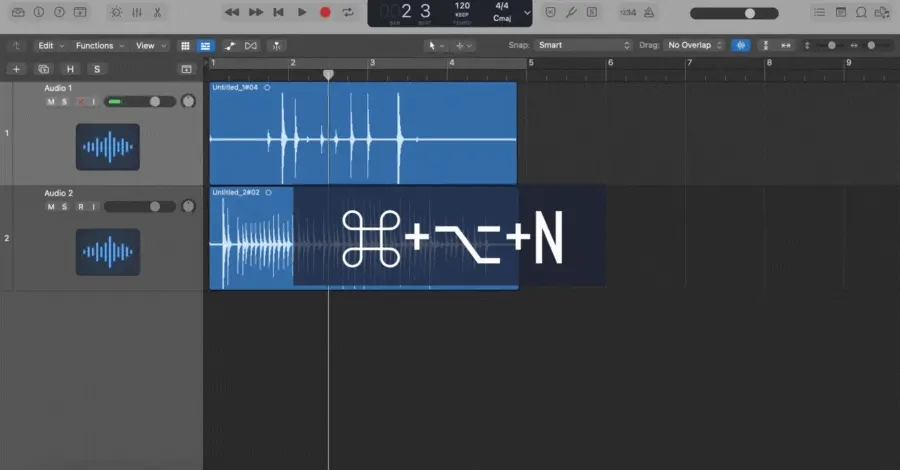The height and width of the screenshot is (470, 900).
Task: Open the Drag No Overlap dropdown
Action: 695,45
